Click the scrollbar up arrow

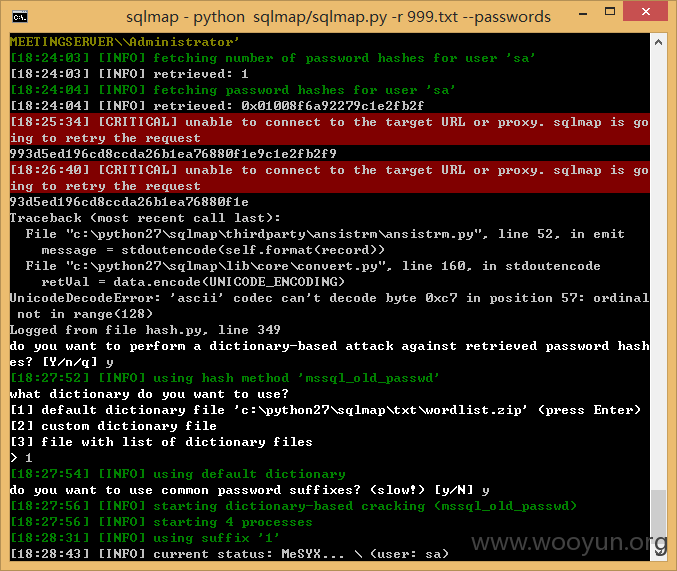click(658, 42)
